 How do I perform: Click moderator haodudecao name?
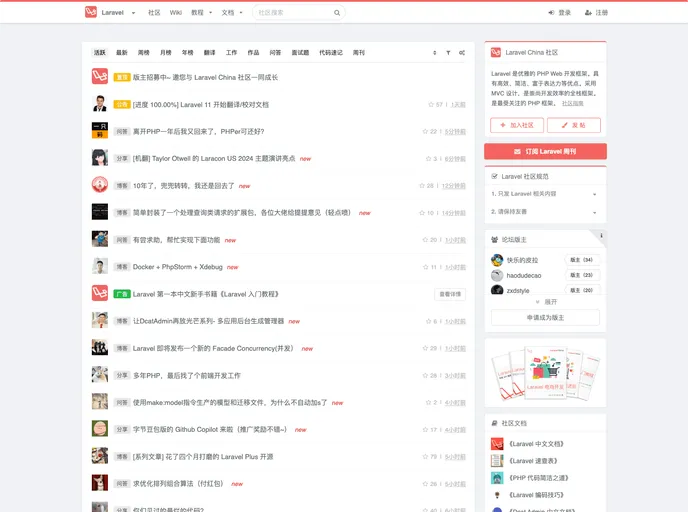(524, 276)
